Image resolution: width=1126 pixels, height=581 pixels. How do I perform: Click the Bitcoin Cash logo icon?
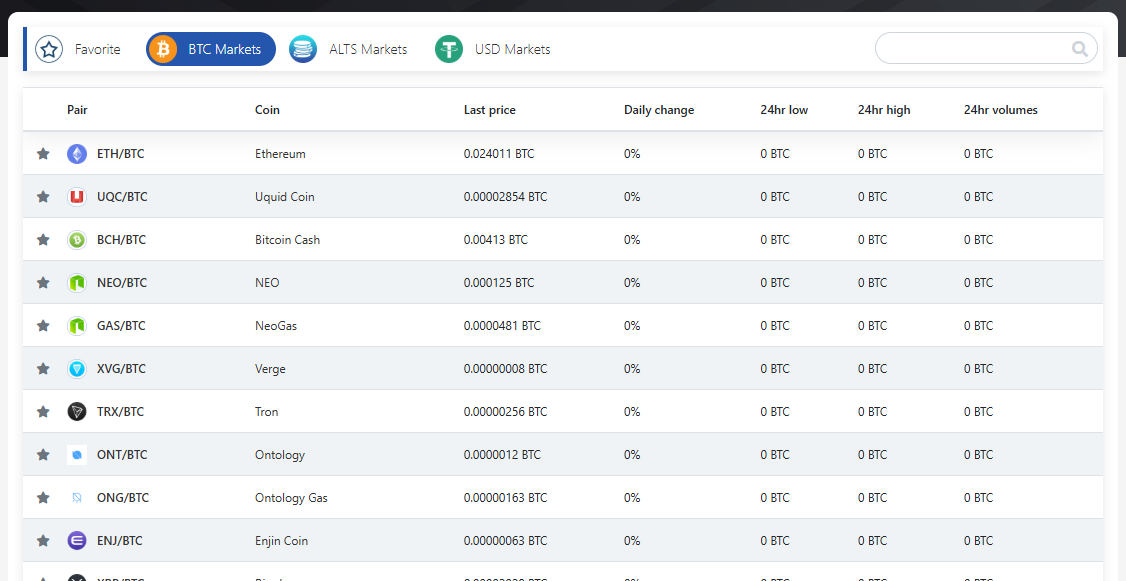pos(77,240)
